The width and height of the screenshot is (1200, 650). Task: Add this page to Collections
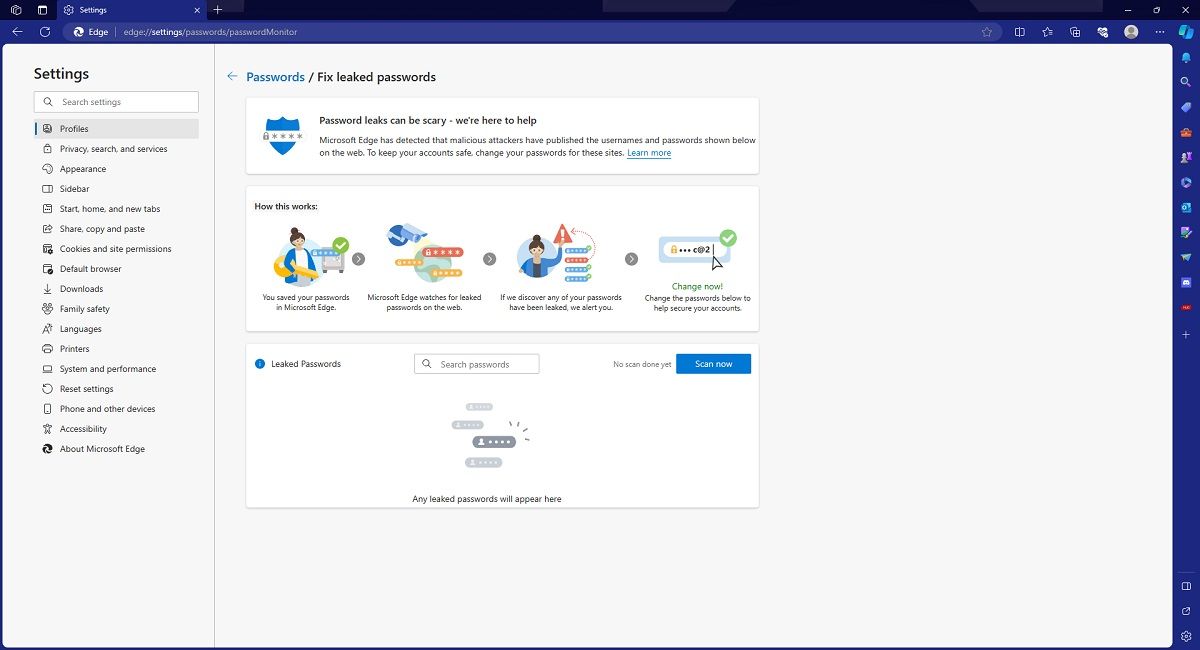(x=1075, y=31)
